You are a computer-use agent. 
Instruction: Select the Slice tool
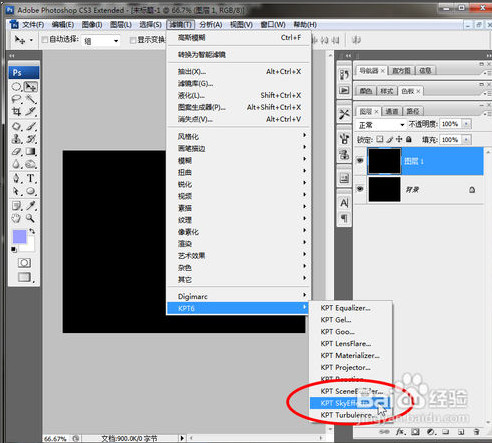31,112
